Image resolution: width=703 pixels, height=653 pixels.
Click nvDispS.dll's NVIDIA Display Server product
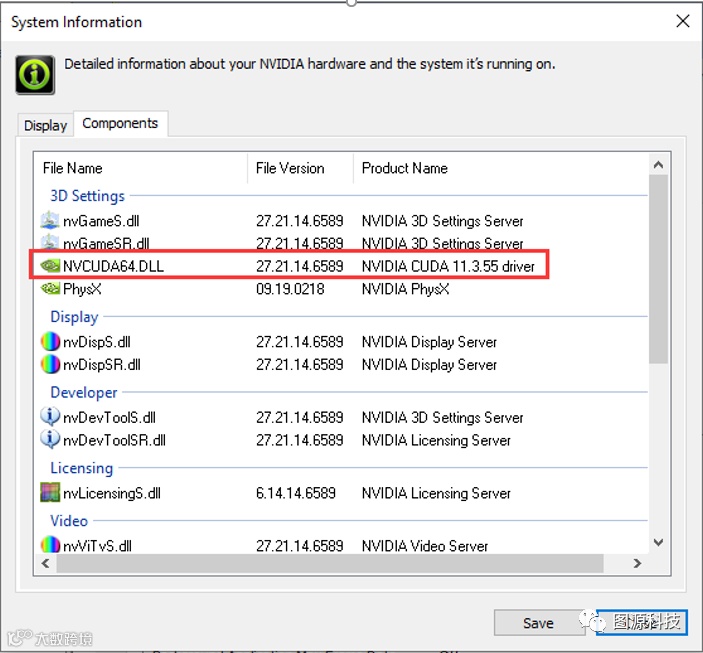[x=429, y=342]
